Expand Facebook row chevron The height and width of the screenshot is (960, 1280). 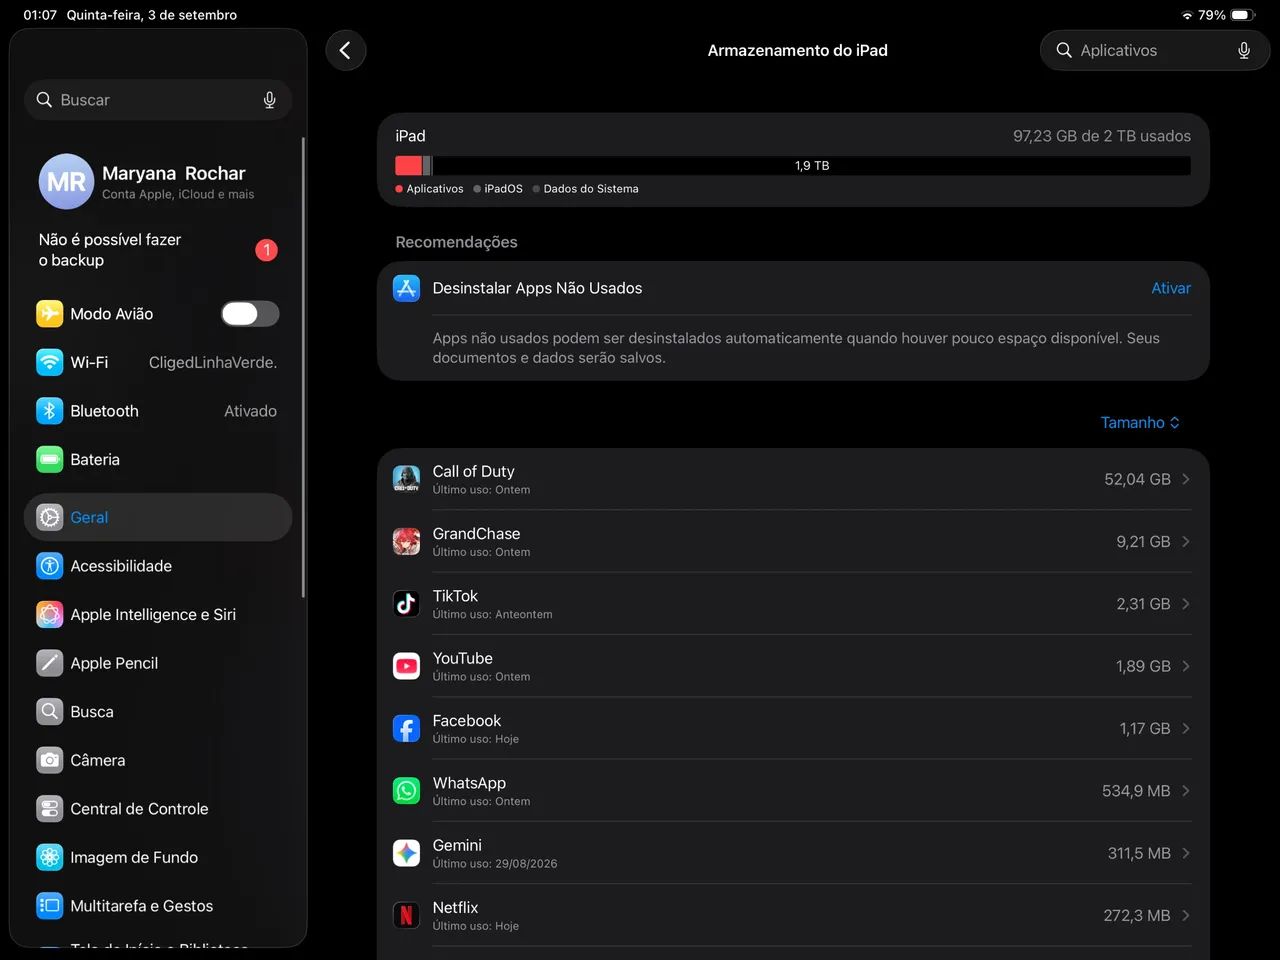1186,728
